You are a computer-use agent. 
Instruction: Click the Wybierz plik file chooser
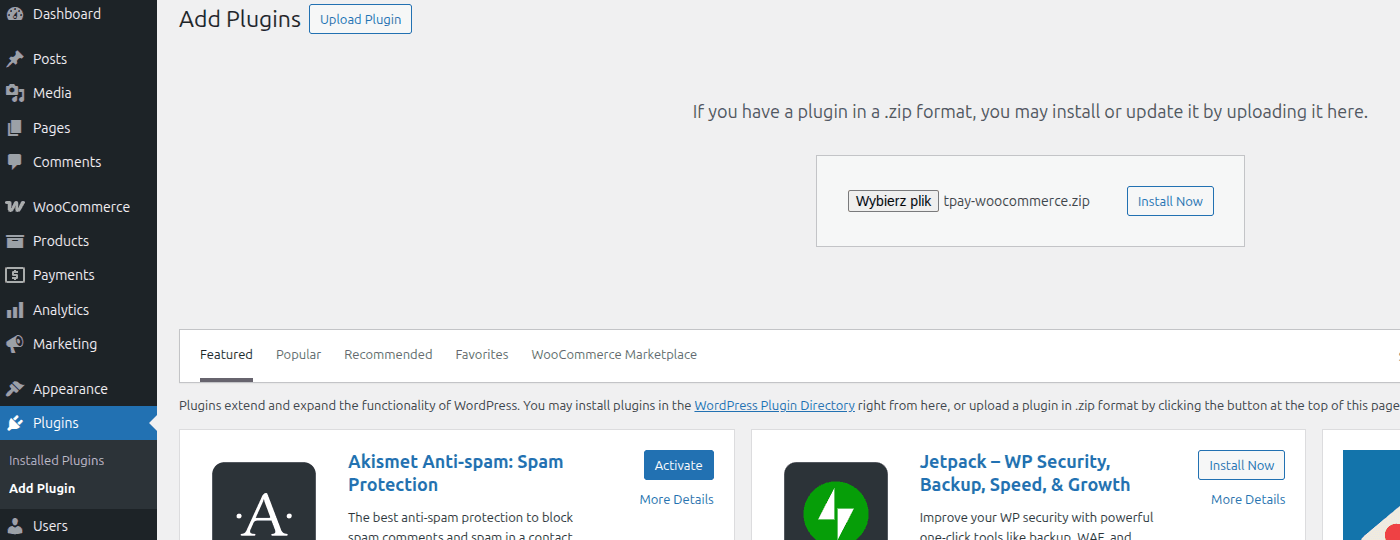pos(893,201)
